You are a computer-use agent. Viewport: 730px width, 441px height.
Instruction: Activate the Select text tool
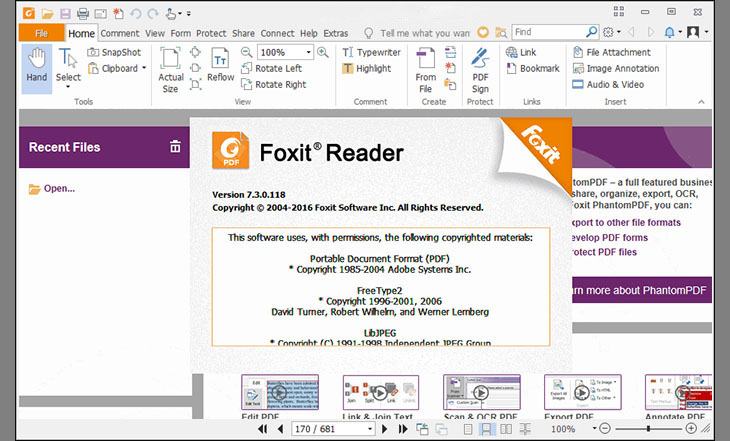tap(68, 66)
